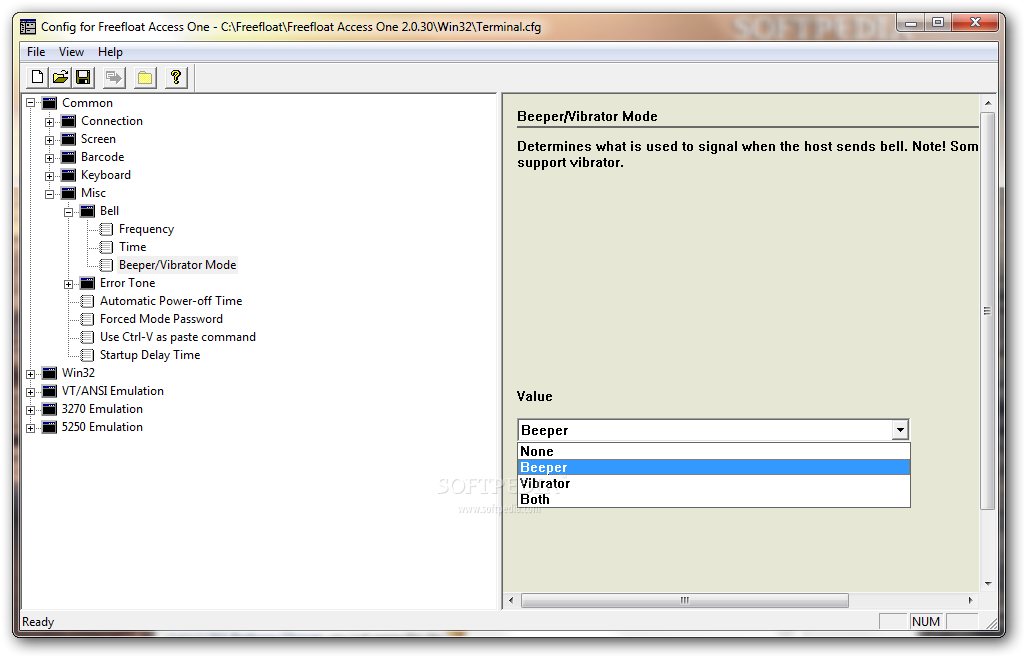Screen dimensions: 1026x658
Task: Click the Keyboard folder icon
Action: tap(69, 175)
